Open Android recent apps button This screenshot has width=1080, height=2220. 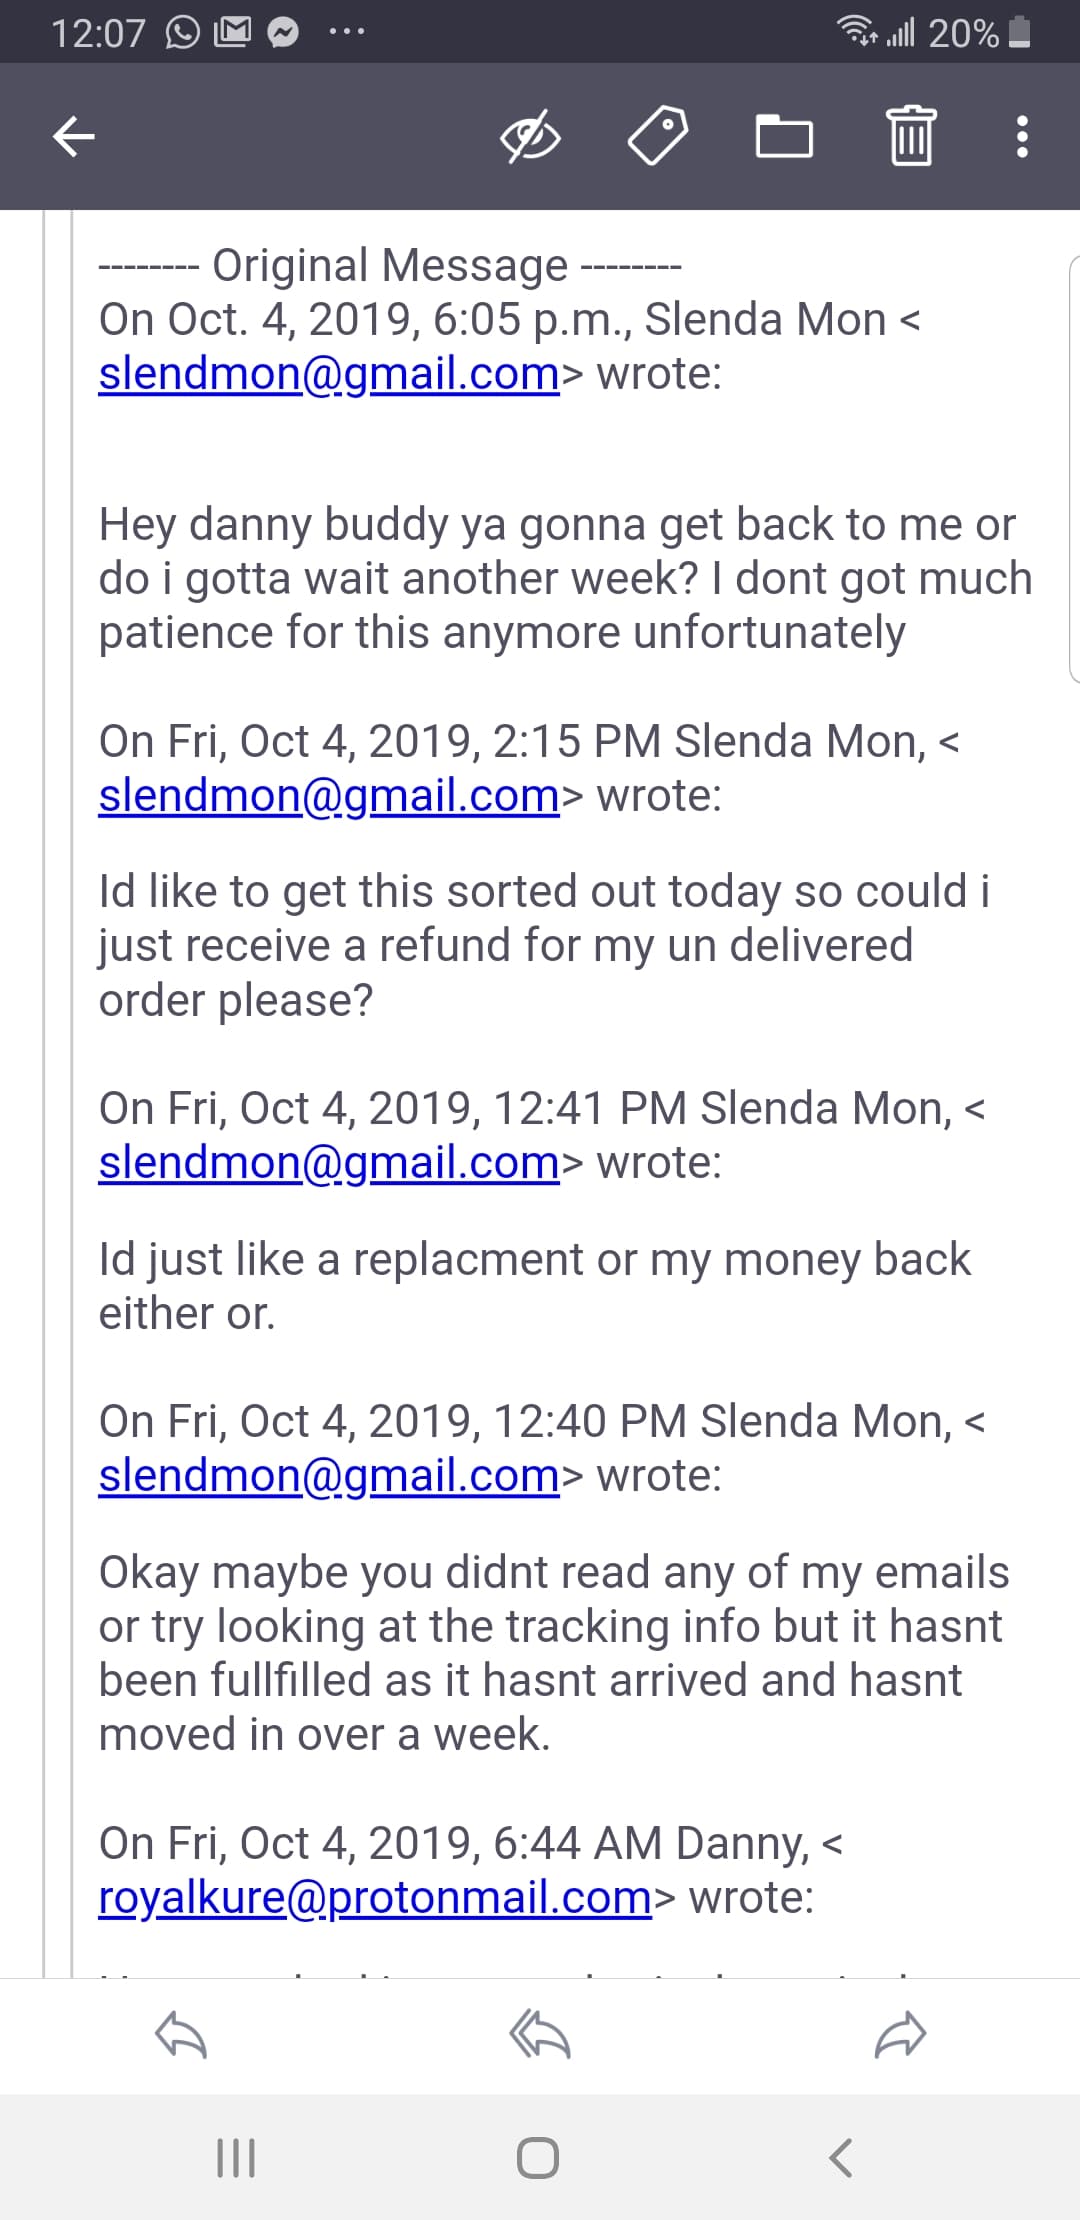237,2158
